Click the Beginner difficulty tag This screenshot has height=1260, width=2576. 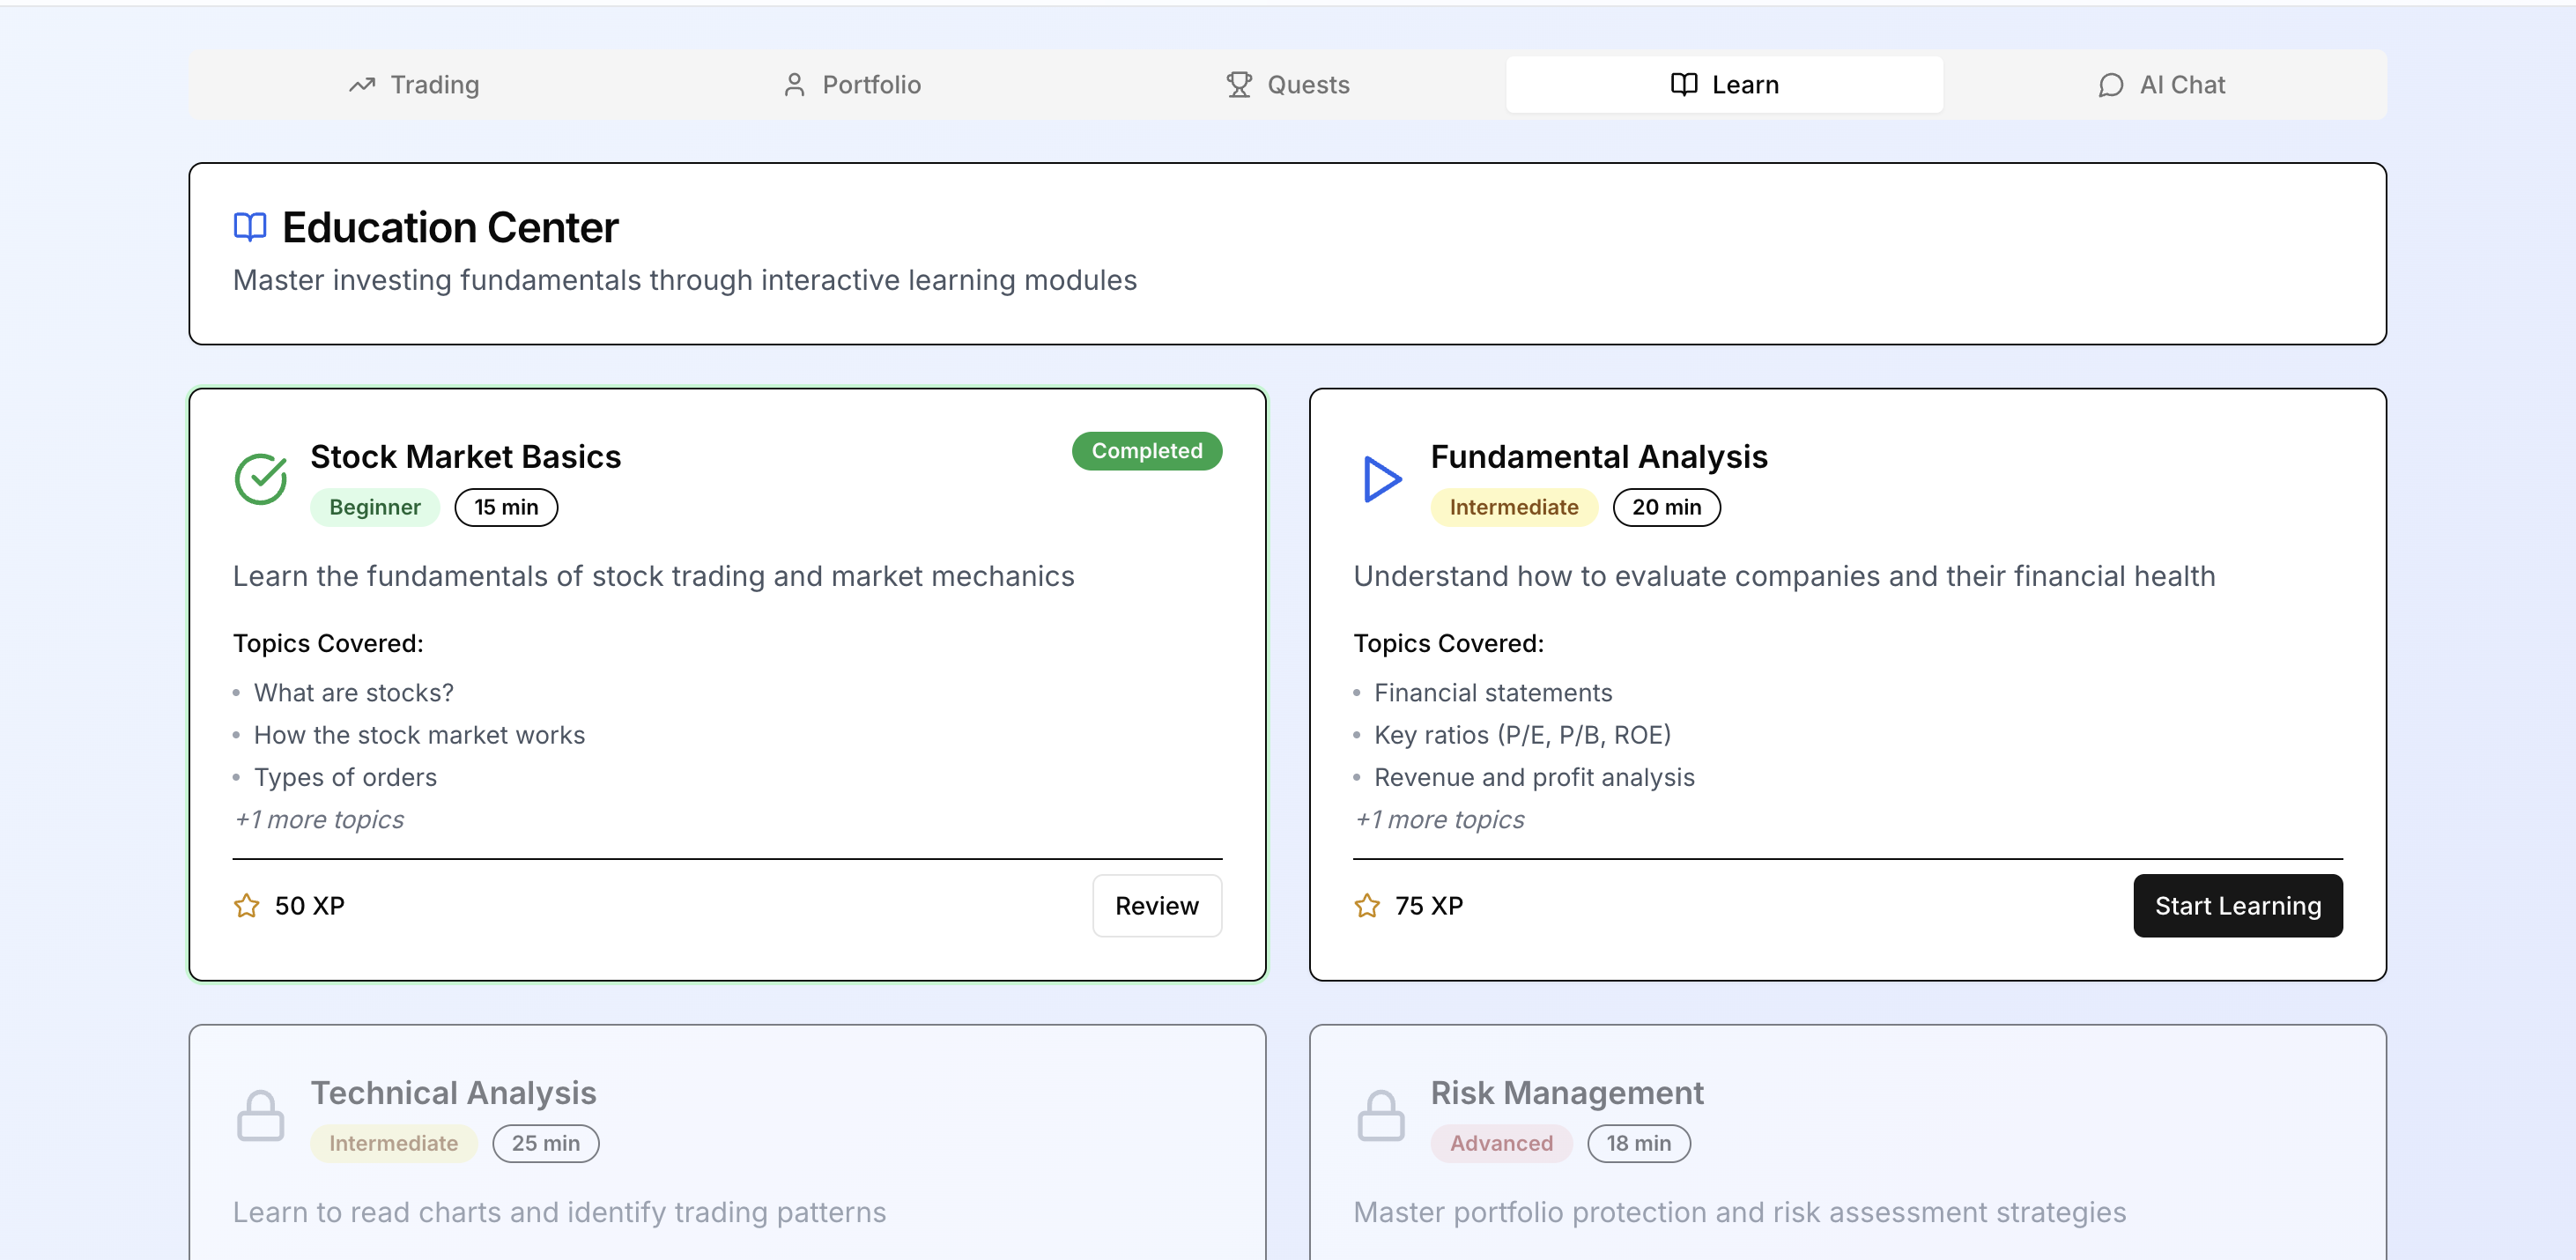pos(374,507)
